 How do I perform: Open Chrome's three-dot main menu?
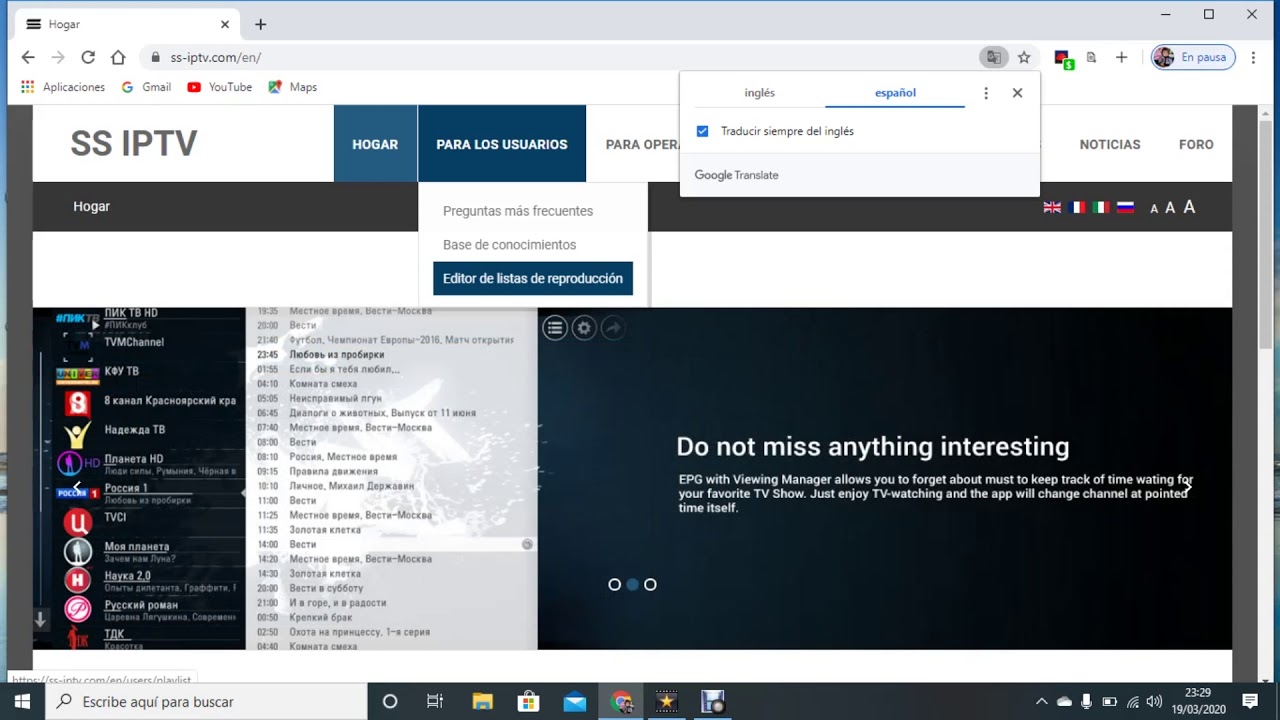1253,57
